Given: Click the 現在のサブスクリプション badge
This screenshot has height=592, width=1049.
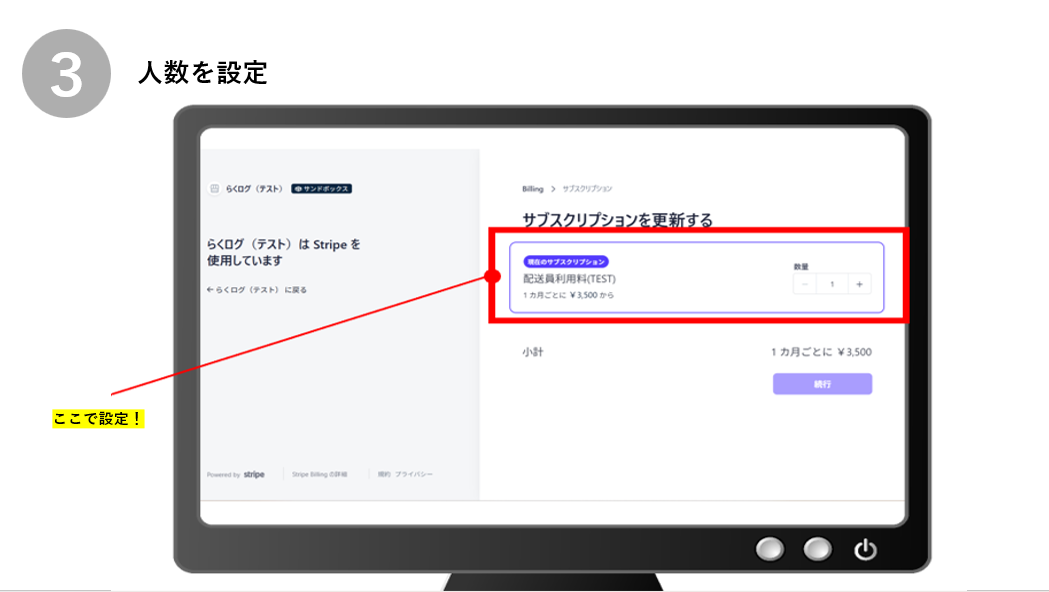Looking at the screenshot, I should click(565, 261).
